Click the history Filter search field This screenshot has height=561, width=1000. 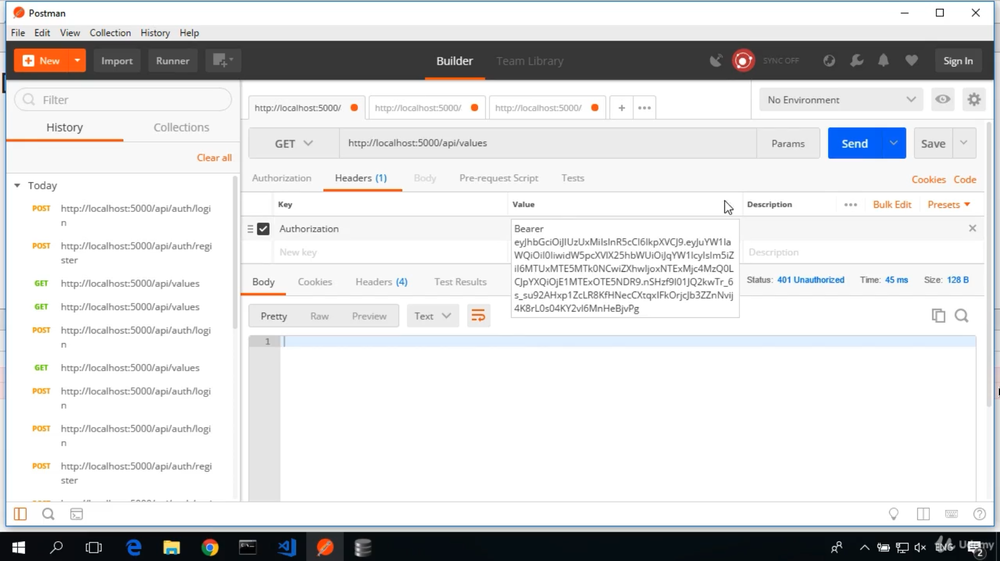click(123, 99)
